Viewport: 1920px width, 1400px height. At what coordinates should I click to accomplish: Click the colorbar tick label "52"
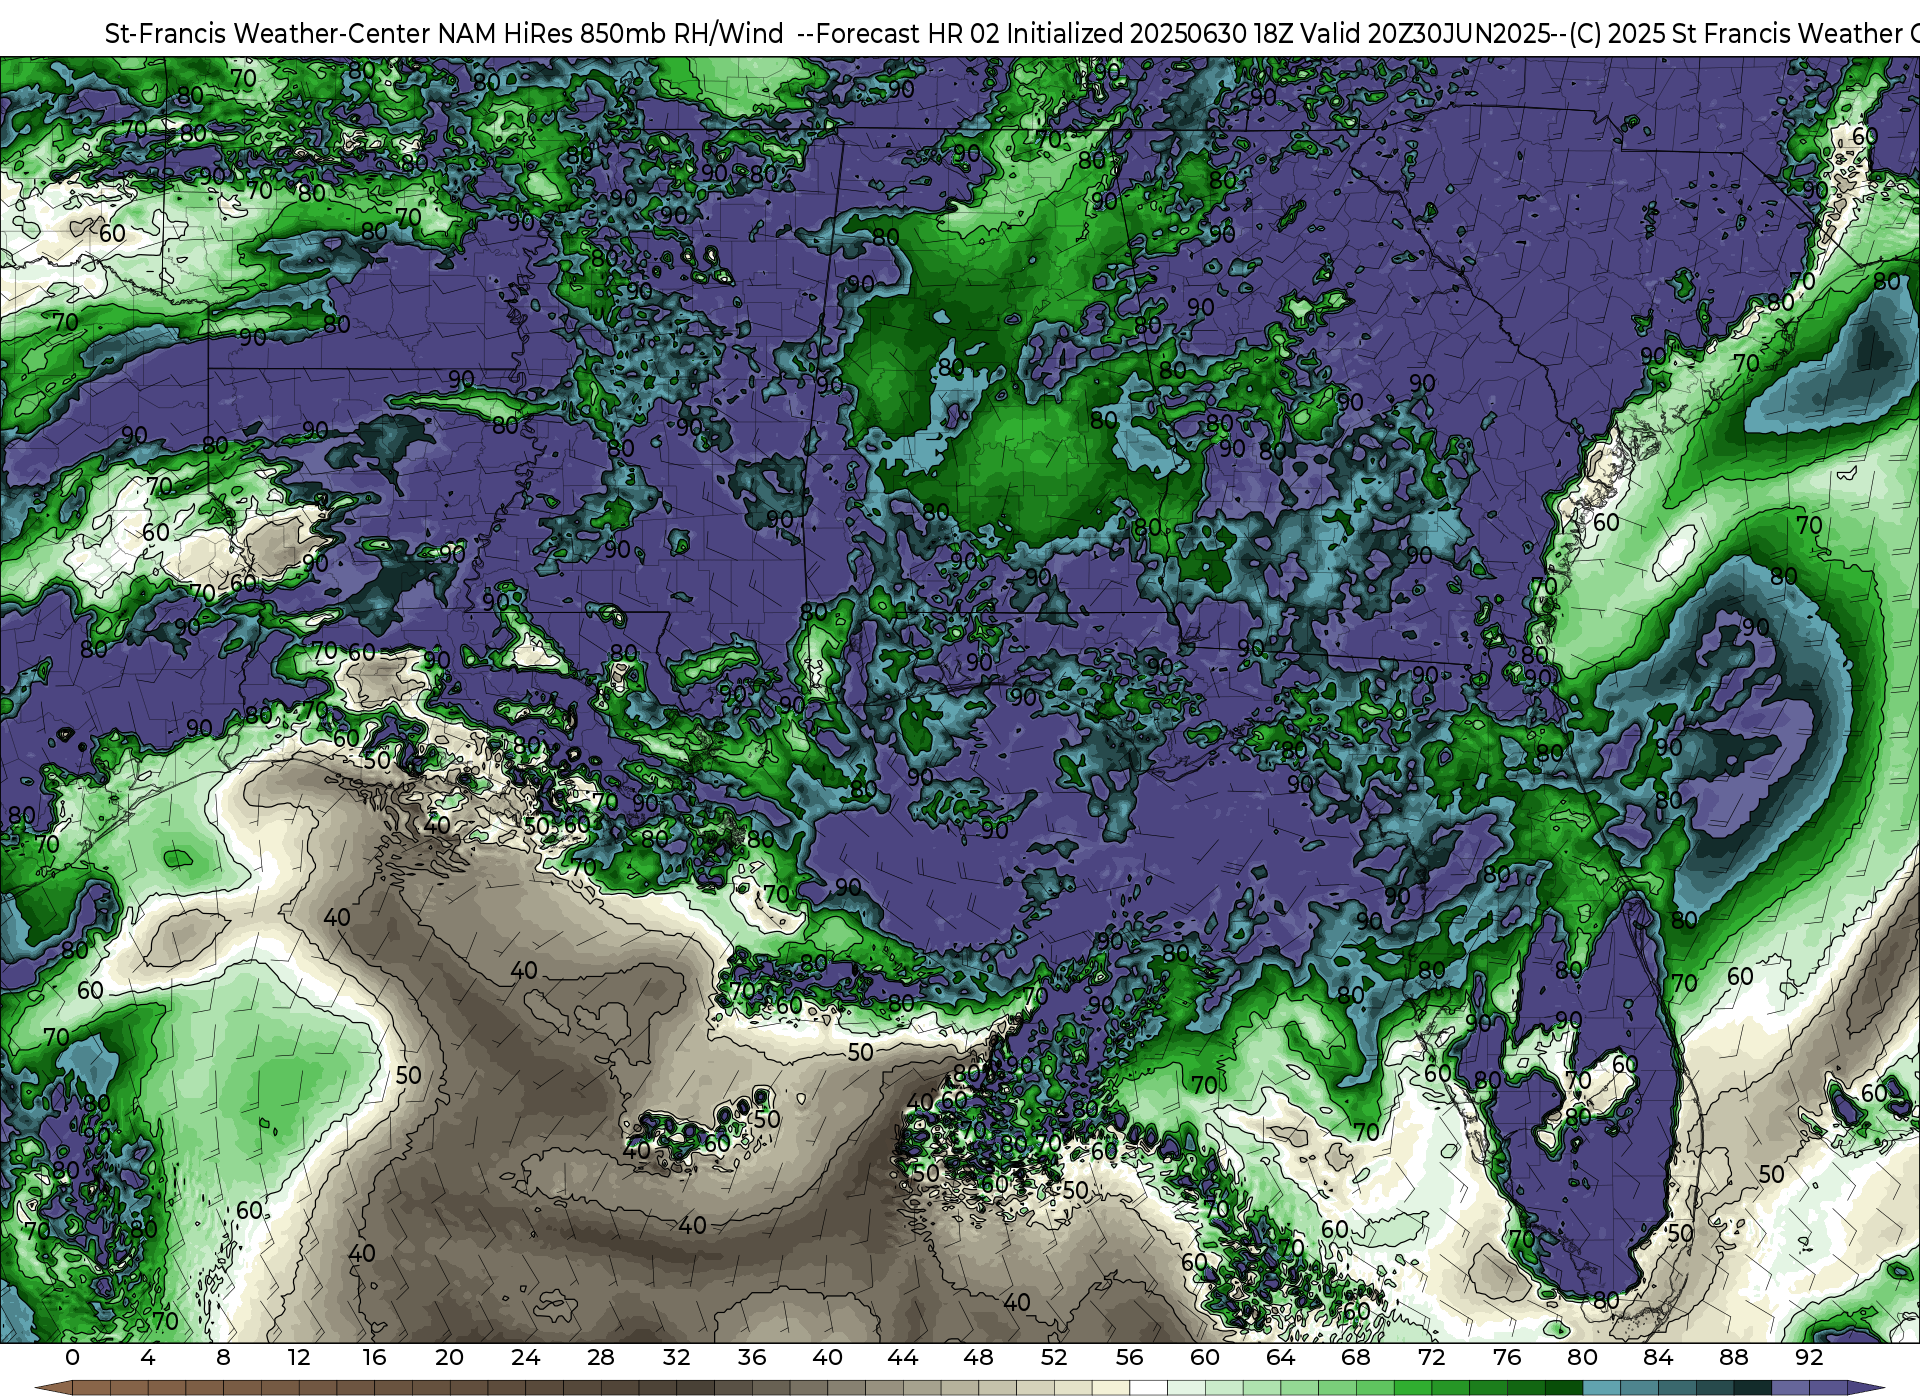tap(1054, 1358)
